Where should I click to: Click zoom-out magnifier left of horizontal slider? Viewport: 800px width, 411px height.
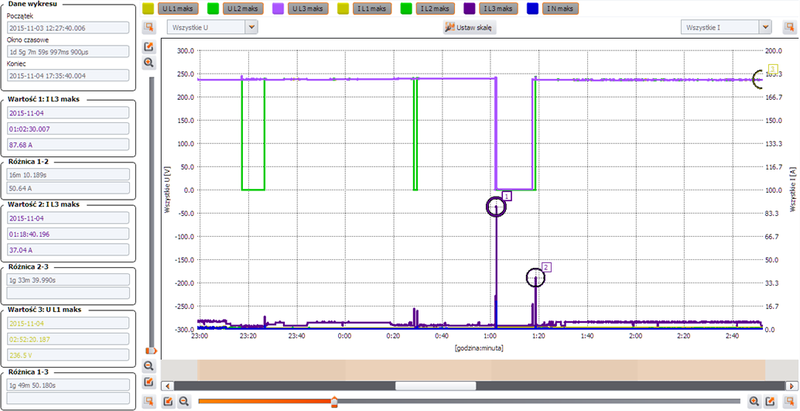pos(184,401)
